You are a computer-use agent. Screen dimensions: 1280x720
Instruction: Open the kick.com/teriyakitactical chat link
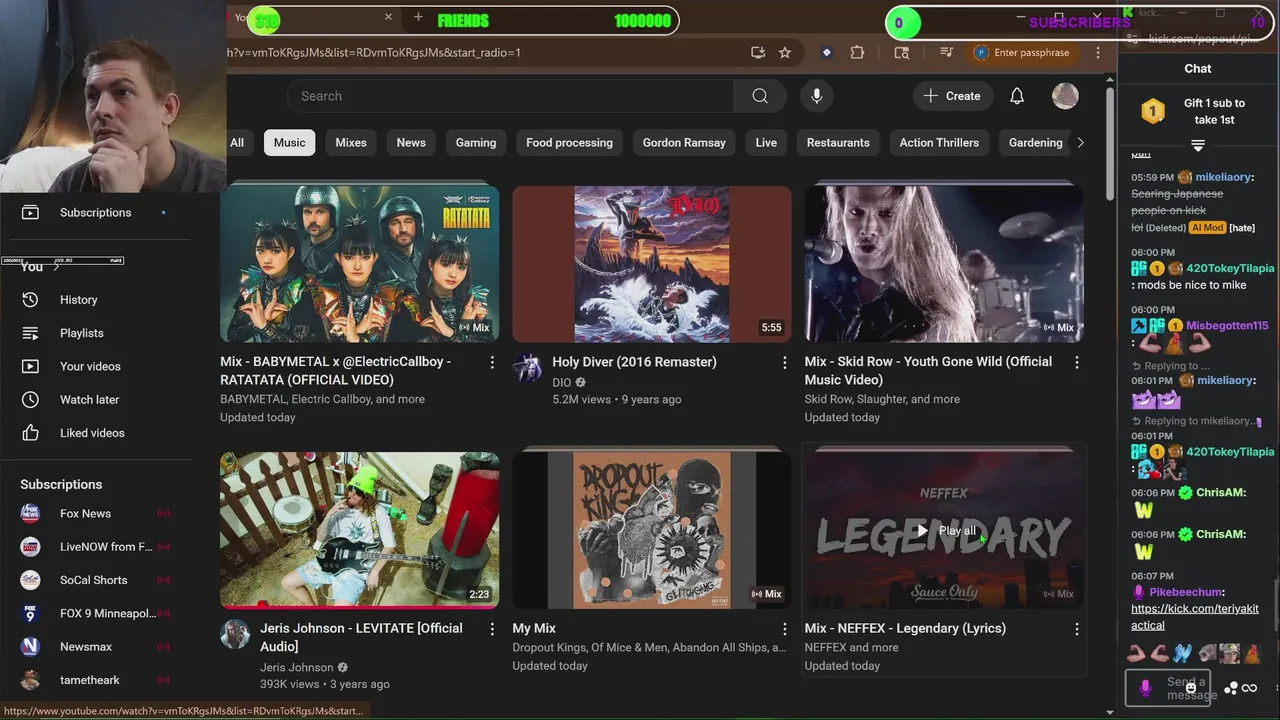[1195, 617]
